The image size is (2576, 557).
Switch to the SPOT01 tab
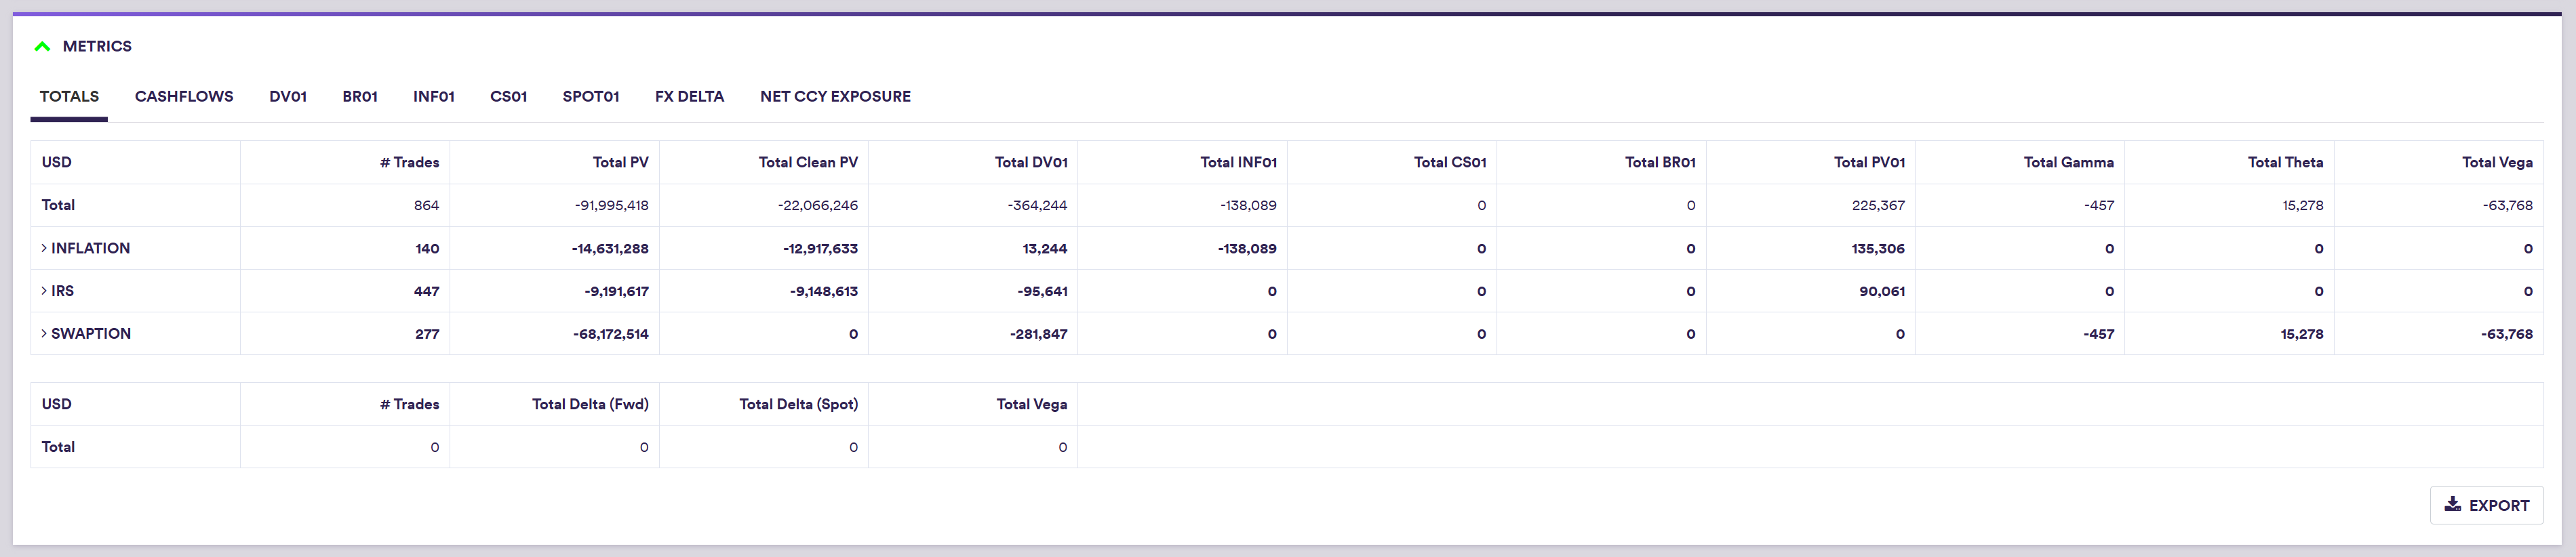tap(591, 97)
